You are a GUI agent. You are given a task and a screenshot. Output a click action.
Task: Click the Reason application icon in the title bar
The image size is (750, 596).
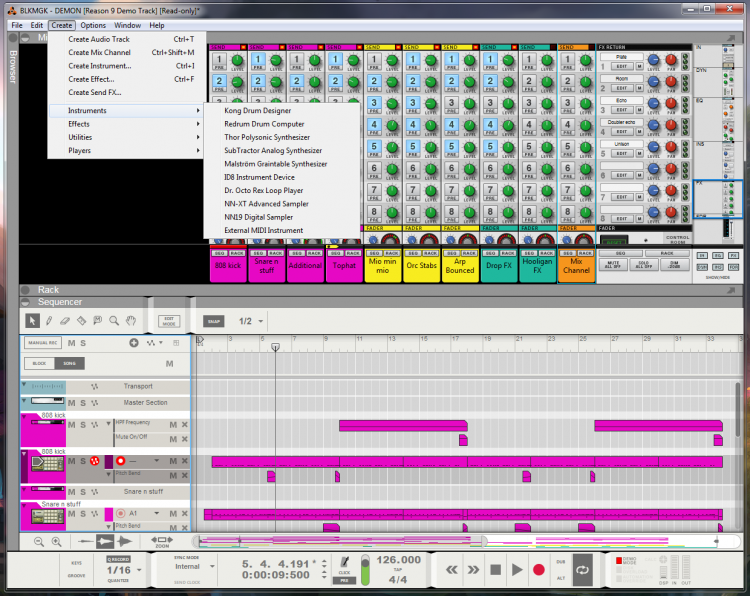[x=12, y=10]
